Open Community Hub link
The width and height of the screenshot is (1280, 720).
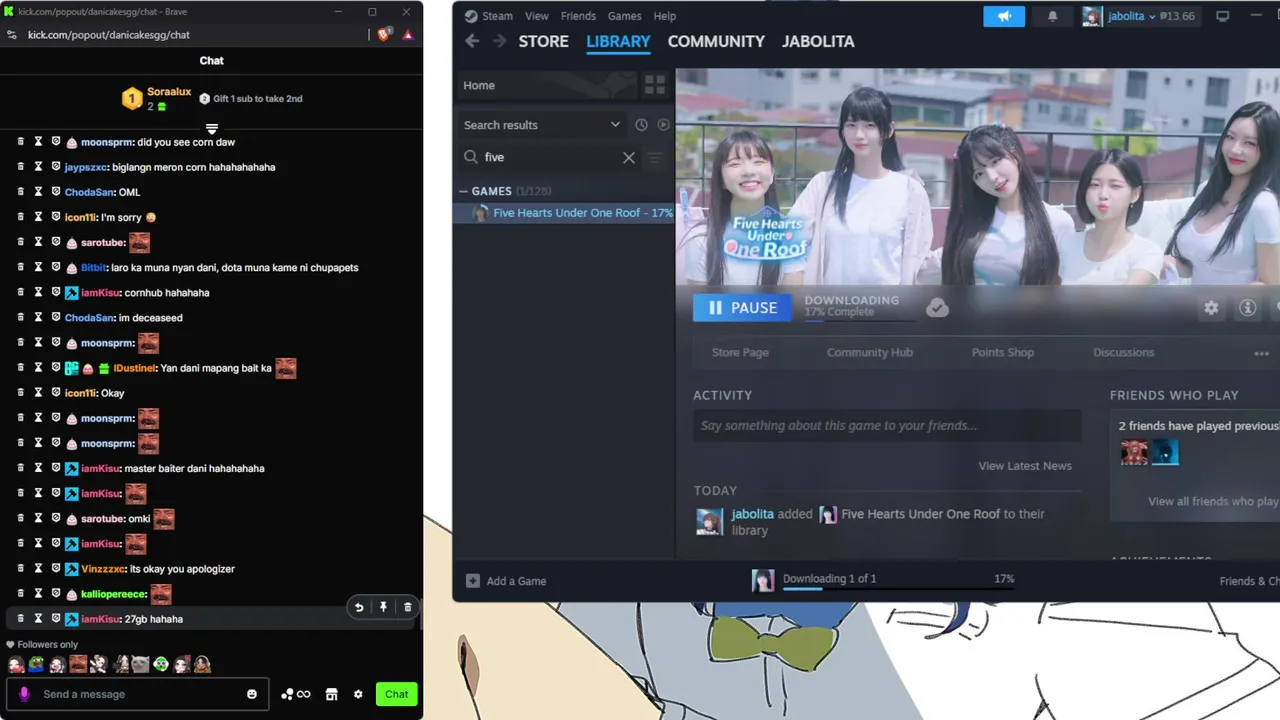pos(870,352)
